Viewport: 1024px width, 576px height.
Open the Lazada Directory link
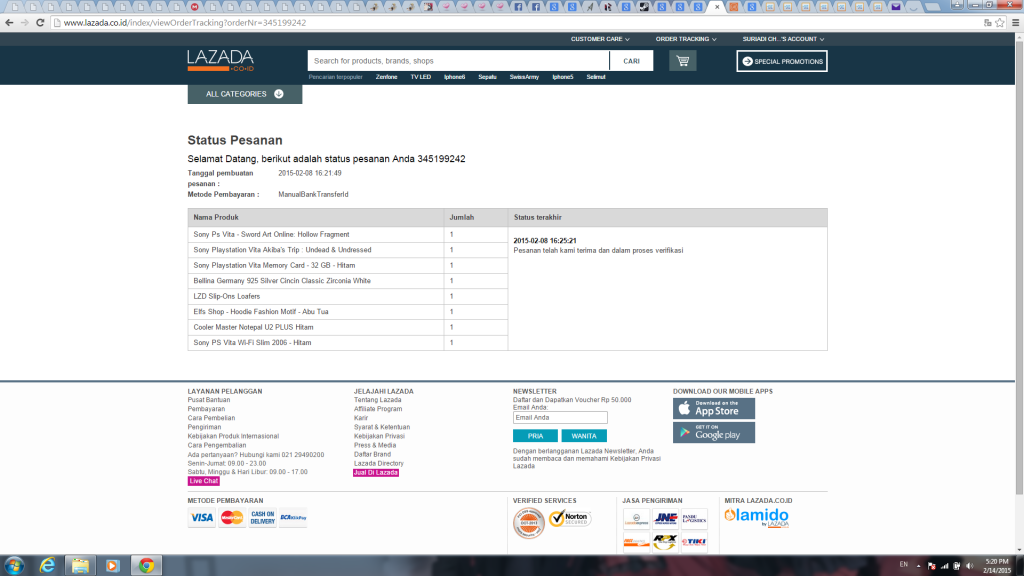point(379,464)
